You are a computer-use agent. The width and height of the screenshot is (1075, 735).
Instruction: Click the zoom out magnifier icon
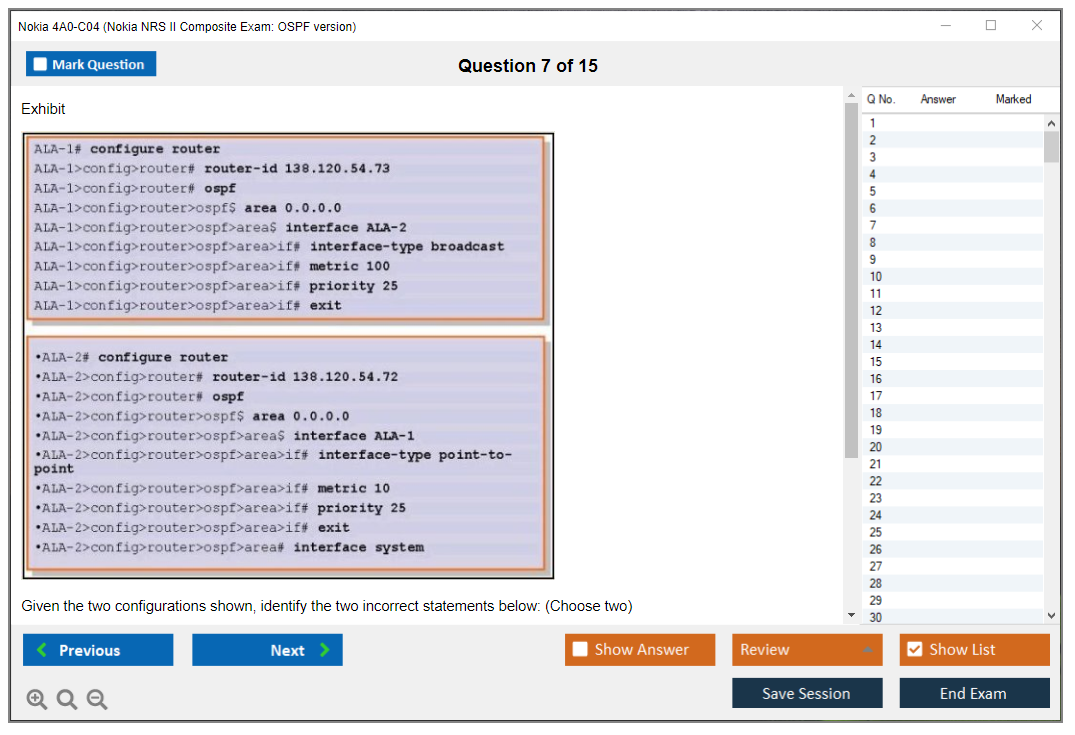[x=97, y=700]
